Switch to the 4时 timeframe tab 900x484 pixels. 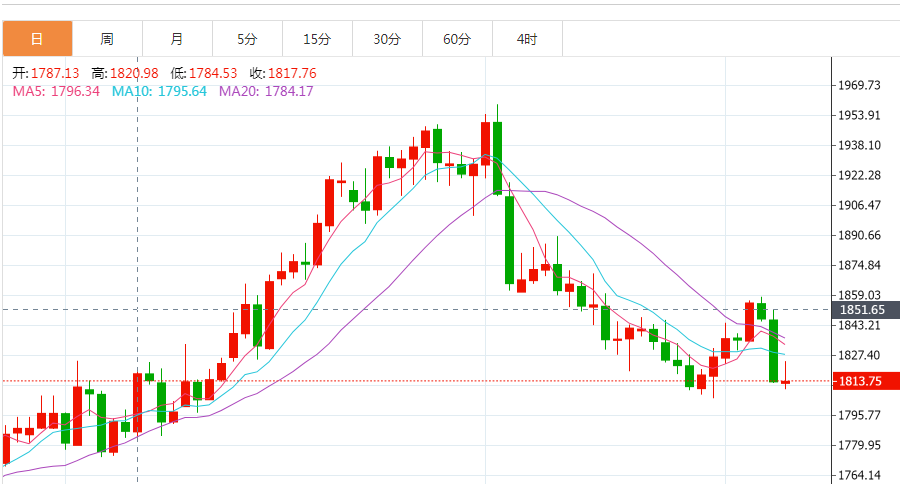(x=527, y=39)
